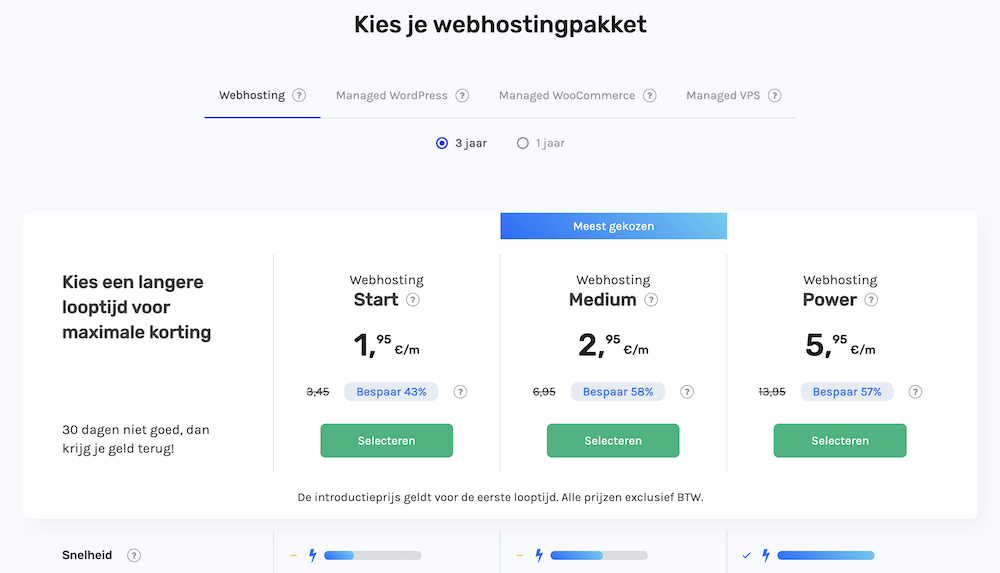Open the Managed VPS tab
This screenshot has width=1000, height=573.
723,96
